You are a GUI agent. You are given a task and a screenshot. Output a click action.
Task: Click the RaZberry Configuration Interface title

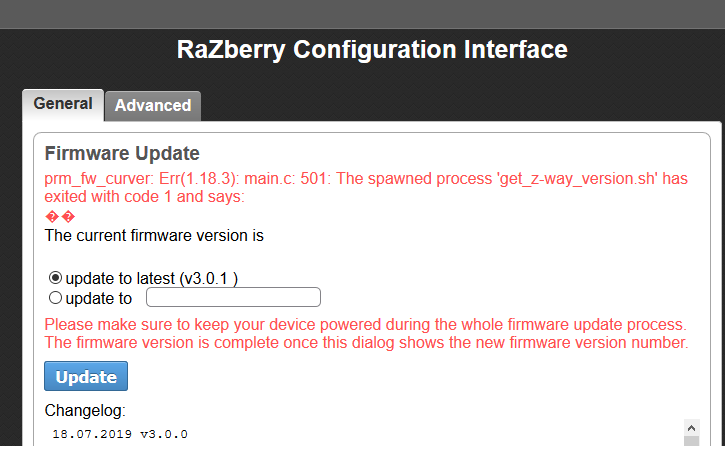(x=372, y=50)
